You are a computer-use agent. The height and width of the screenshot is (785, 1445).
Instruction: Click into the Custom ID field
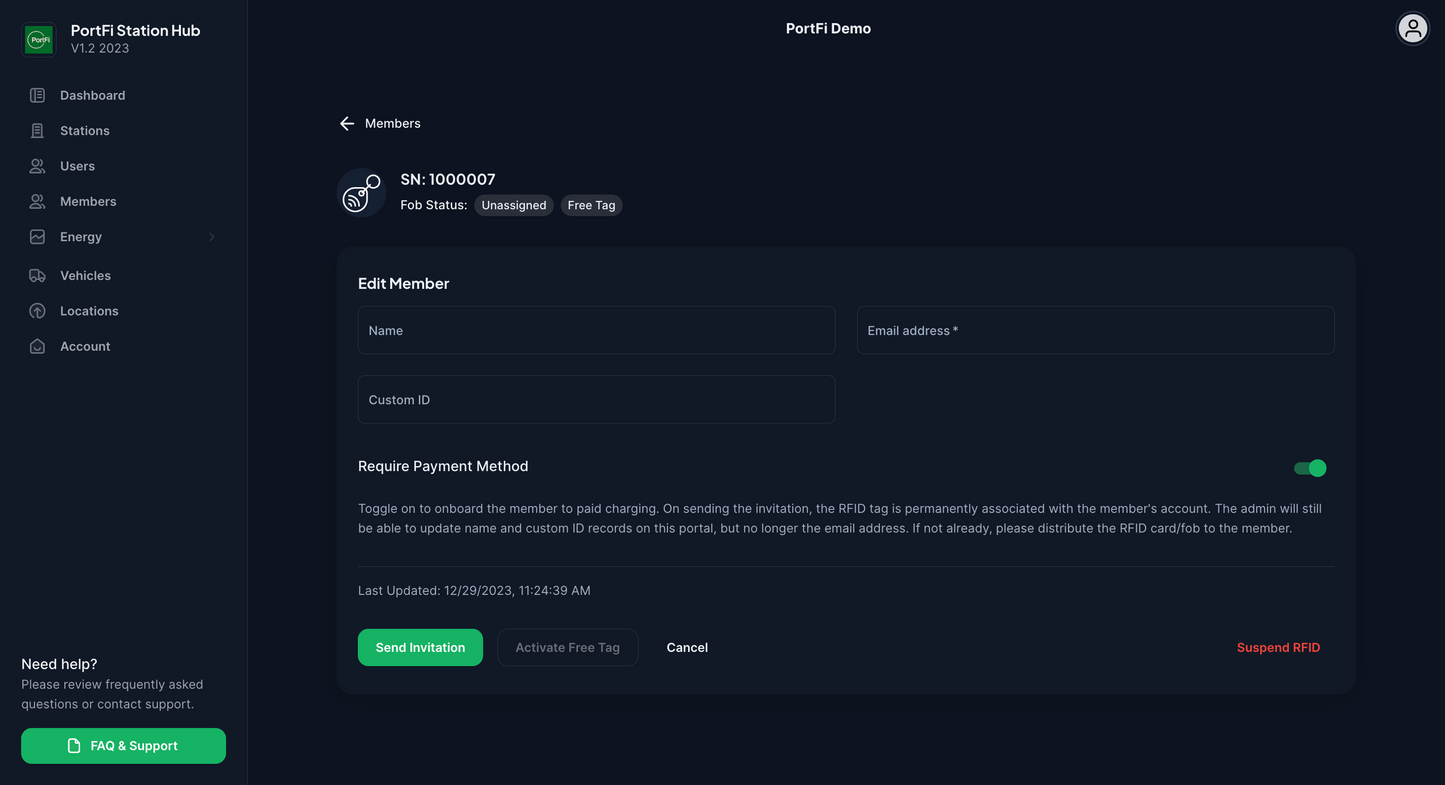coord(596,400)
